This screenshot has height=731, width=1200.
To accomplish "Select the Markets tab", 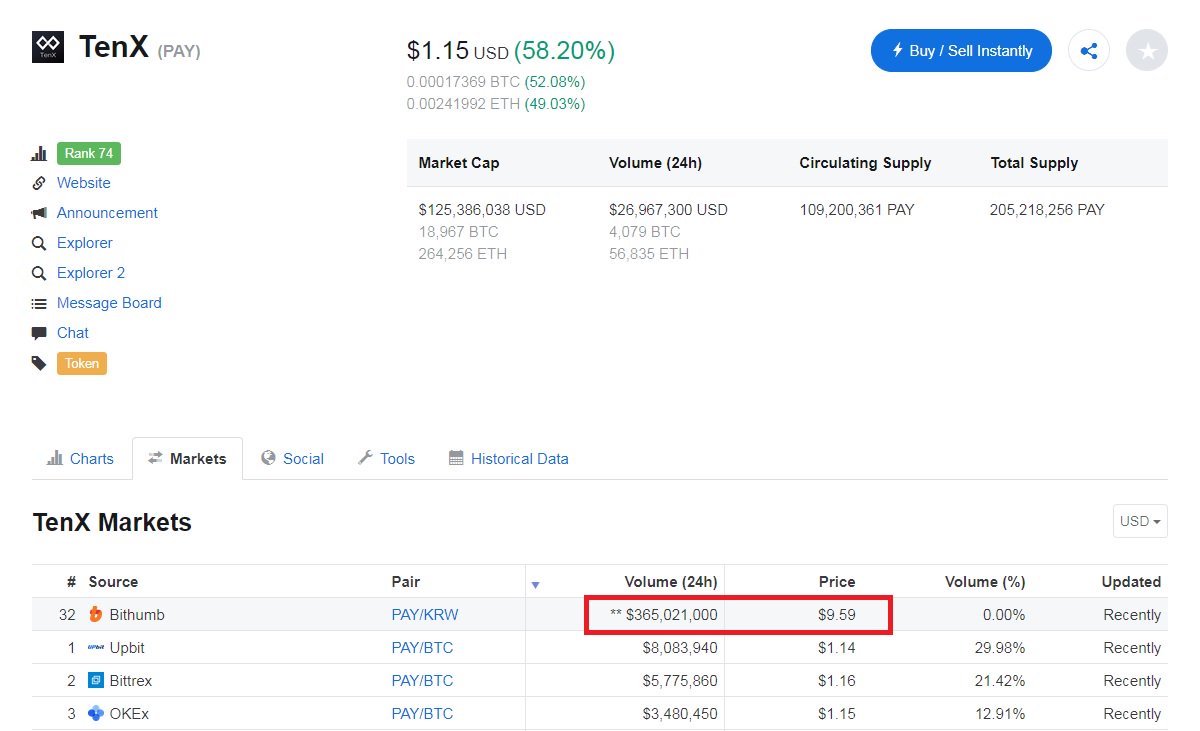I will click(x=187, y=459).
